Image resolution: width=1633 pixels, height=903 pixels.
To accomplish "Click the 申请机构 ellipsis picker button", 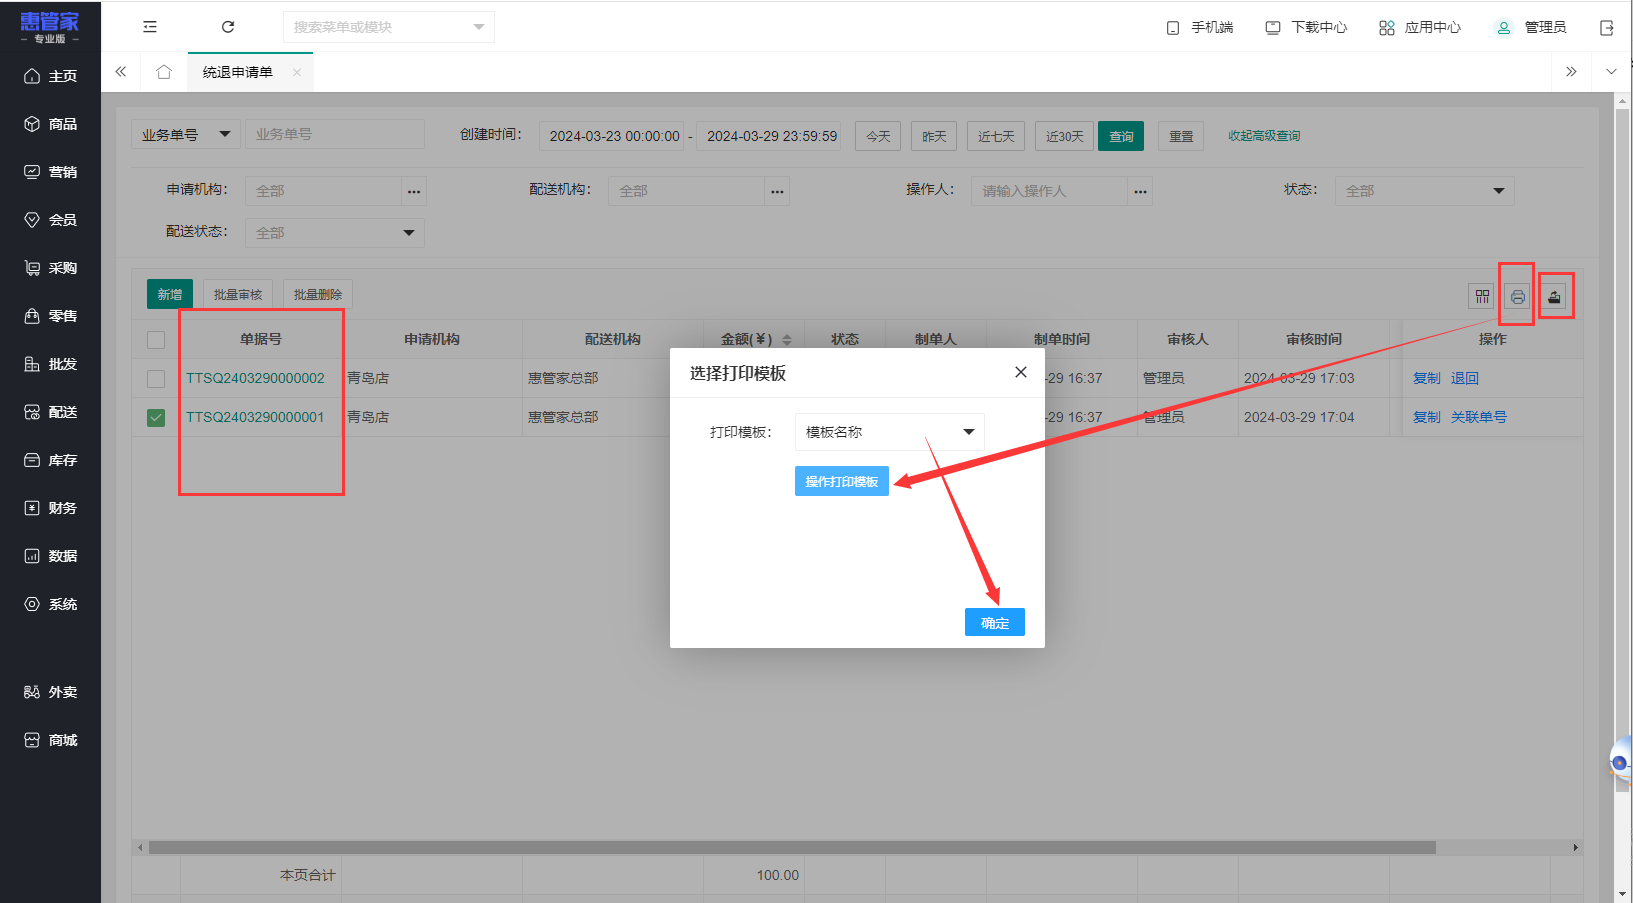I will [x=414, y=191].
